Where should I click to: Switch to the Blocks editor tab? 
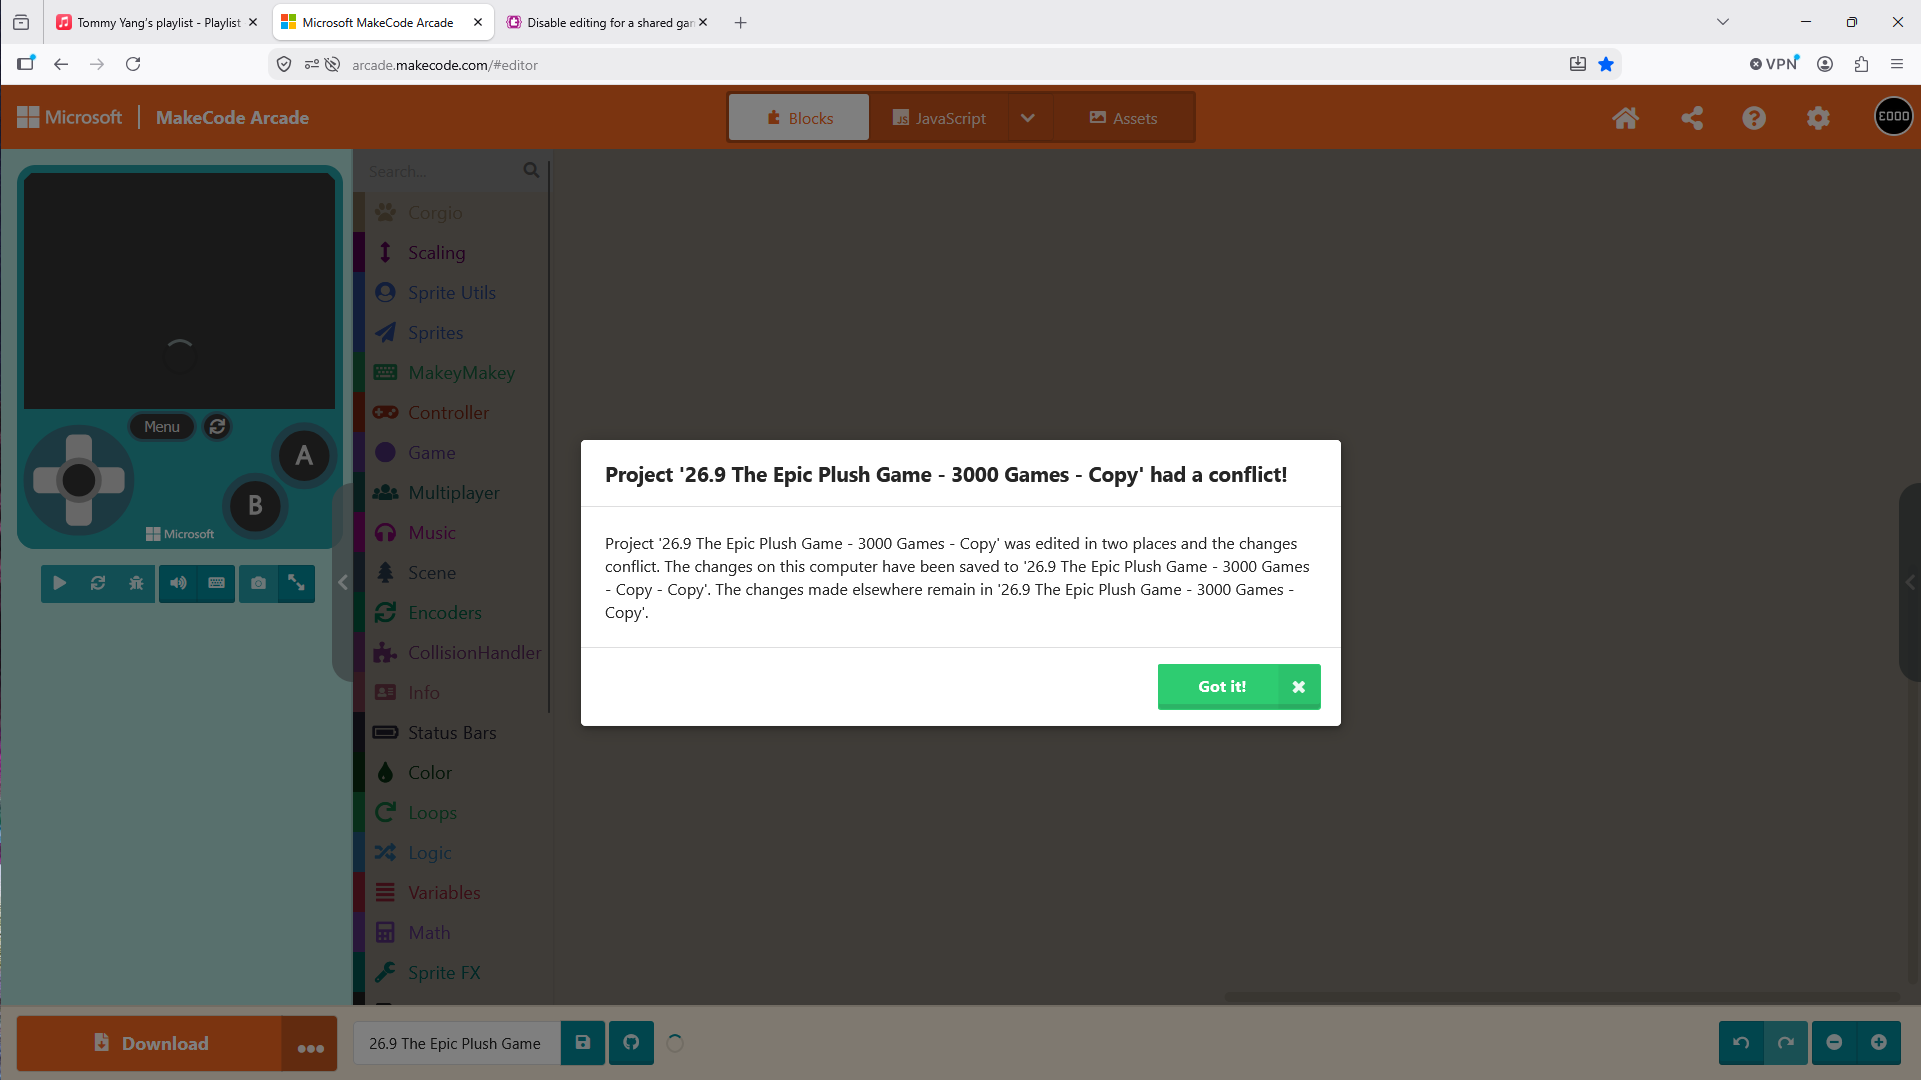pos(799,118)
